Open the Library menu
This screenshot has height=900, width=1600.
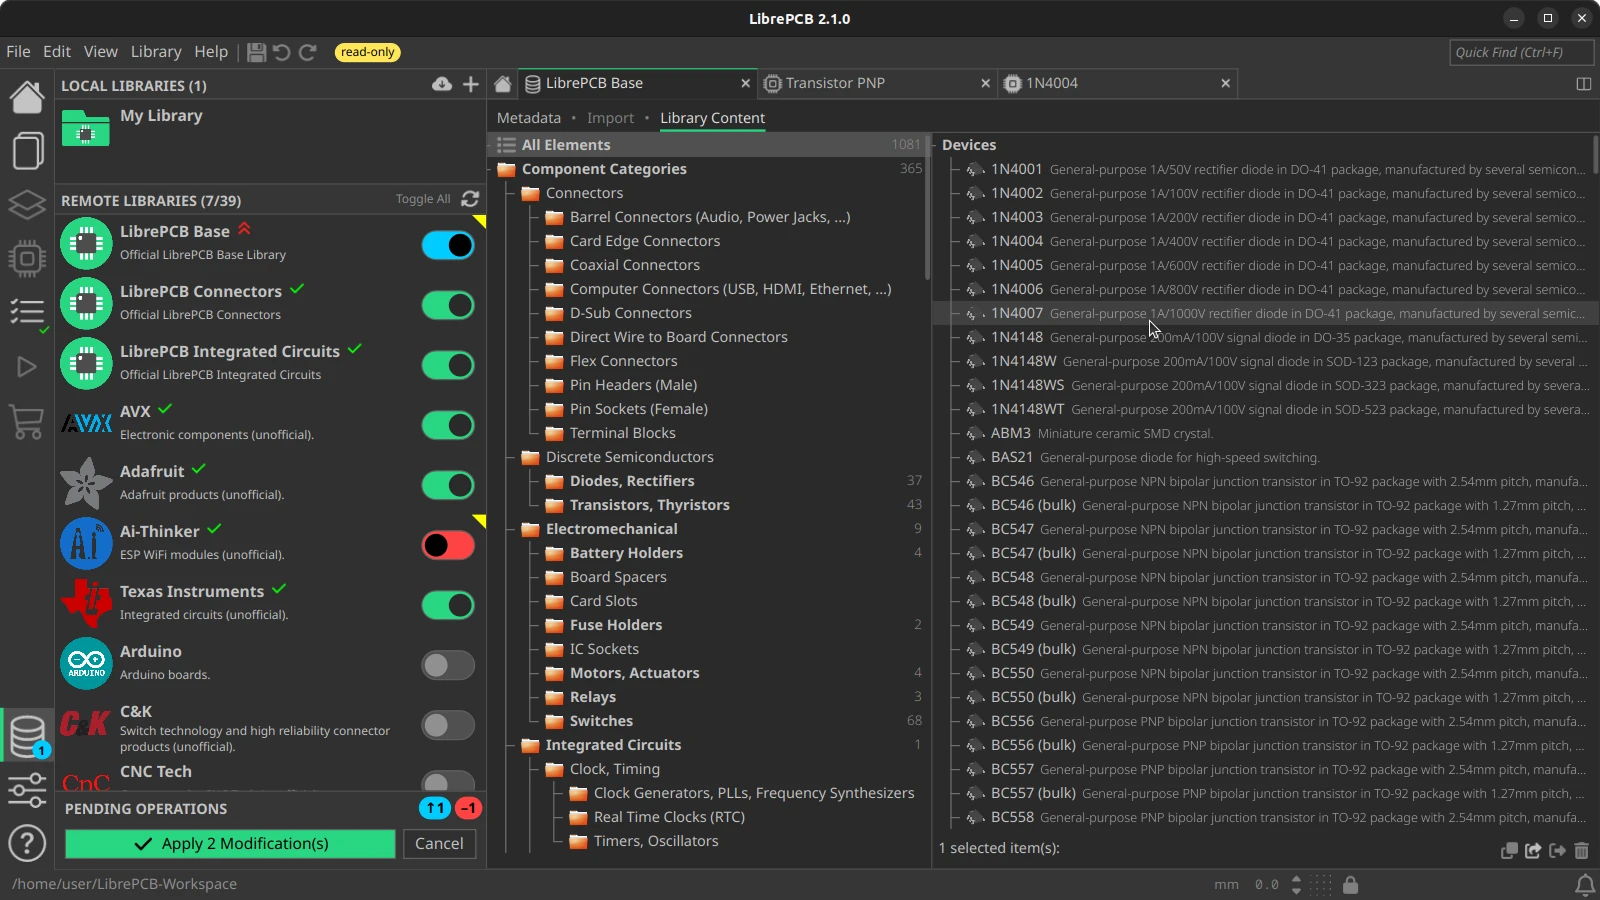coord(156,52)
